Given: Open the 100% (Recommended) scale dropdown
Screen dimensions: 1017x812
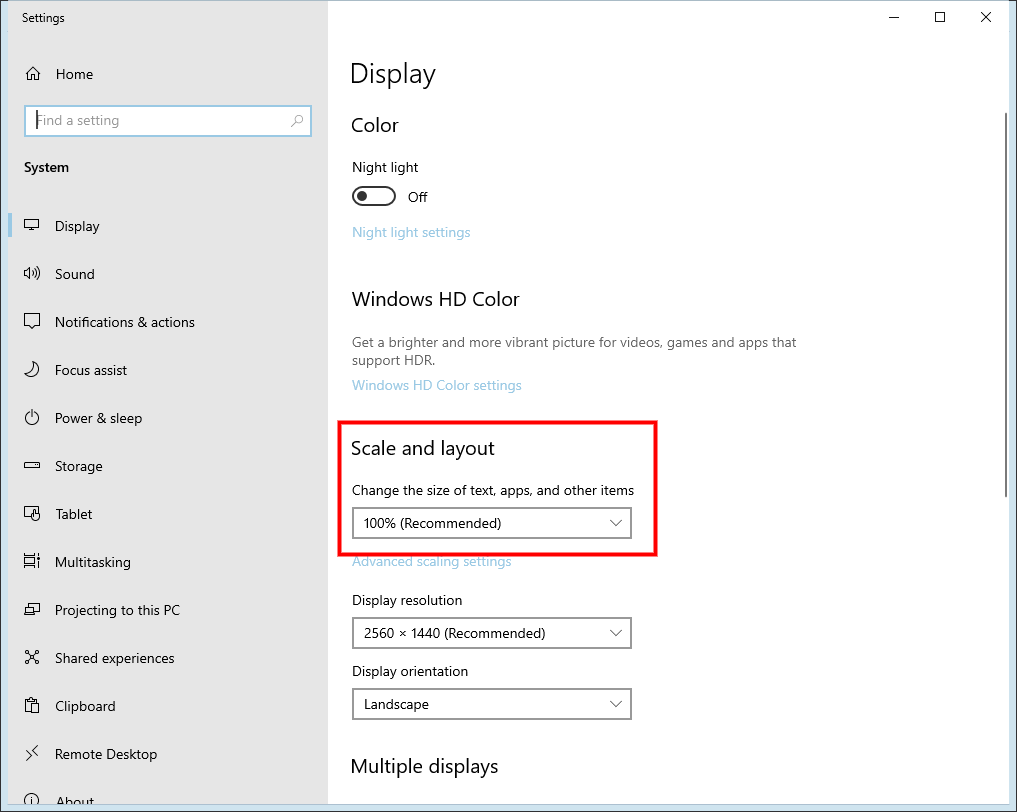Looking at the screenshot, I should click(x=492, y=523).
